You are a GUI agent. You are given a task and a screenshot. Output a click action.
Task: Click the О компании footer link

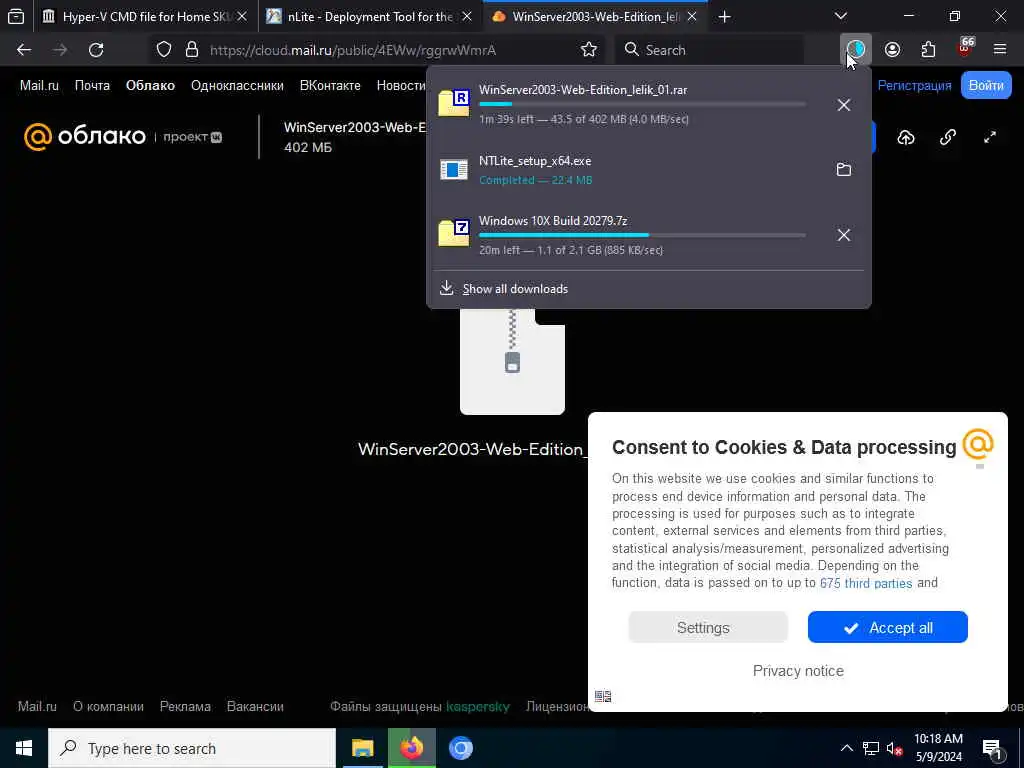click(x=108, y=707)
